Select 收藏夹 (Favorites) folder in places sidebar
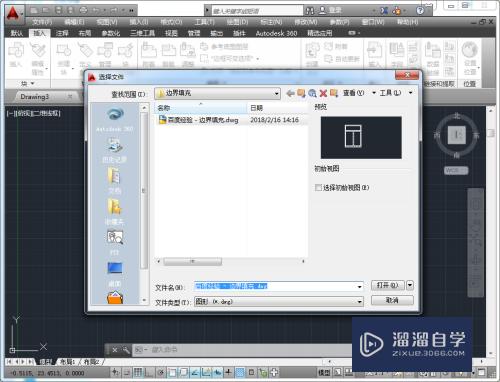Viewport: 500px width, 382px height. pyautogui.click(x=115, y=211)
